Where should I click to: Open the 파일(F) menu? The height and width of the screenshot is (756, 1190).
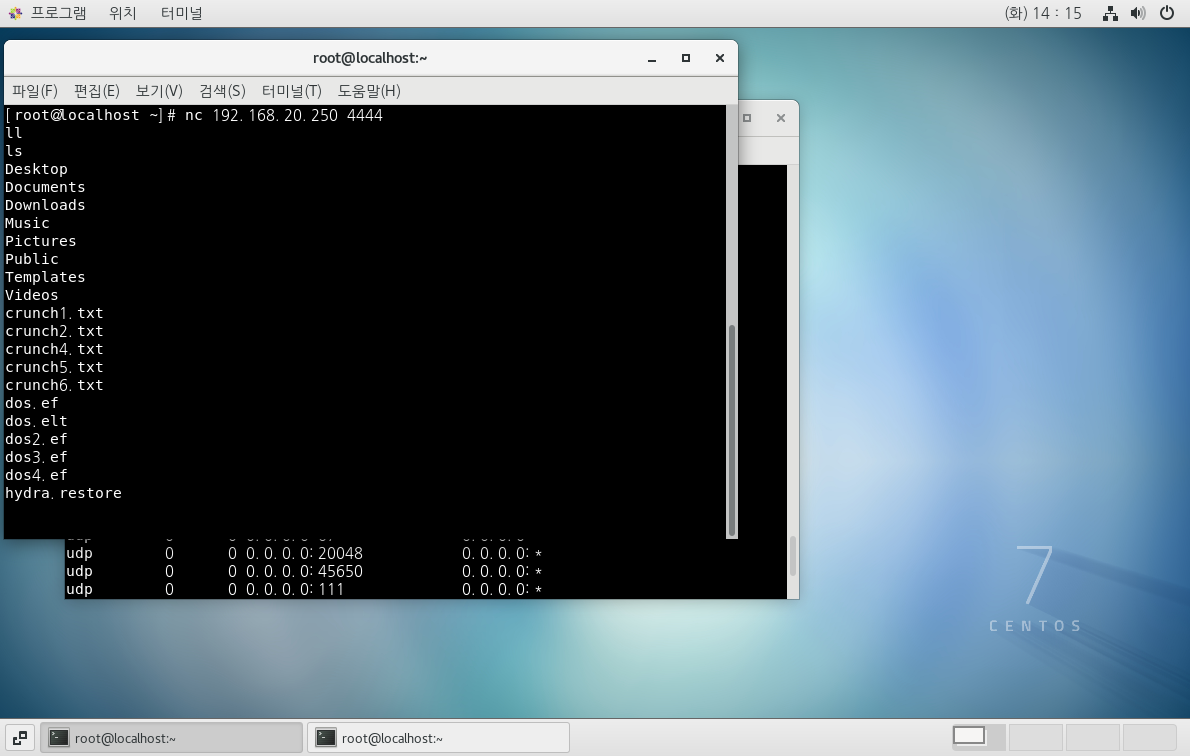coord(34,91)
